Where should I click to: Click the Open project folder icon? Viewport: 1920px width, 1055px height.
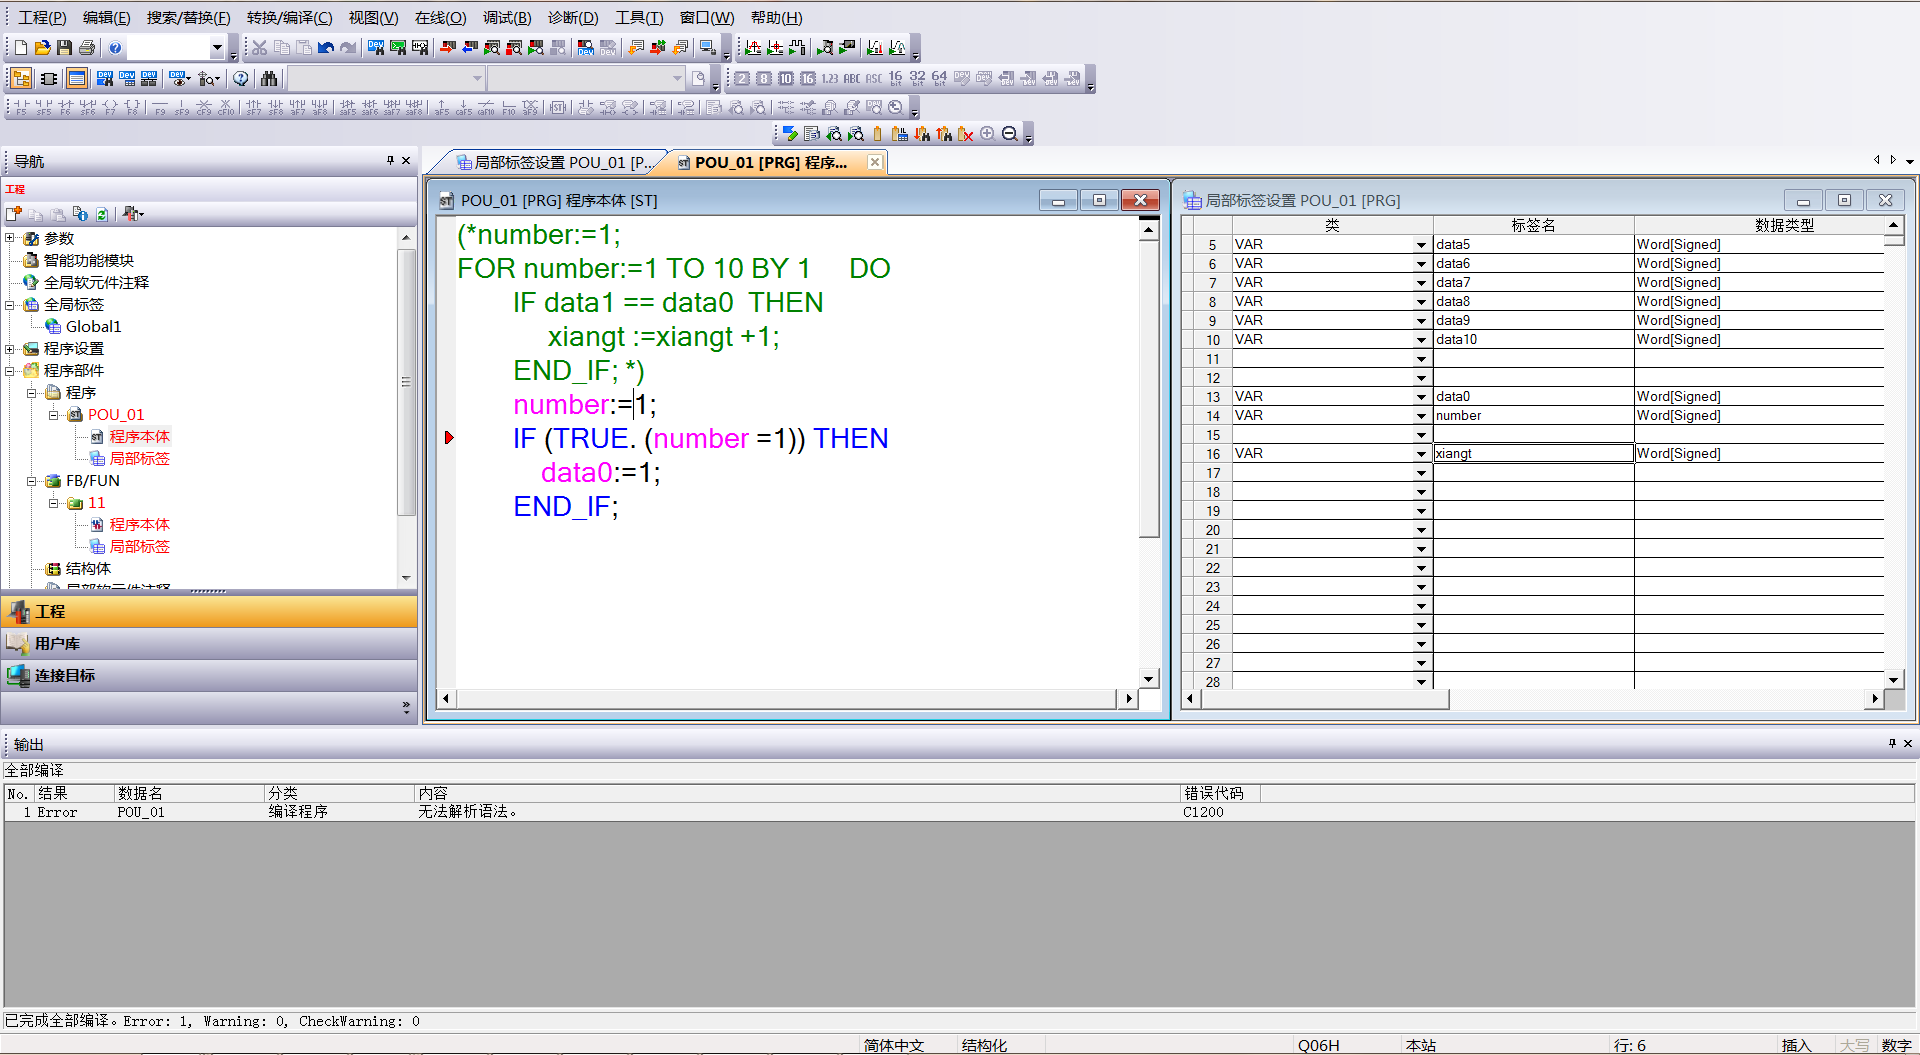[42, 47]
